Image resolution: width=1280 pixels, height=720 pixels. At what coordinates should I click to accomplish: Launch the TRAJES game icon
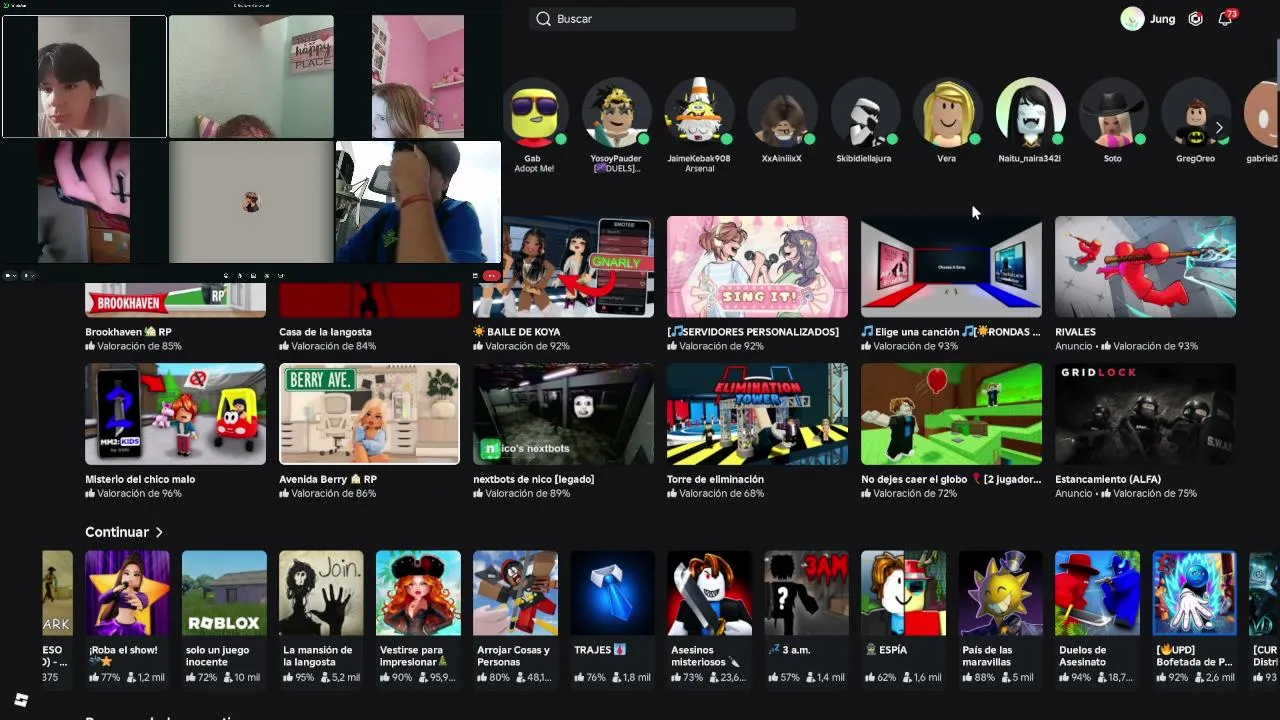[612, 593]
